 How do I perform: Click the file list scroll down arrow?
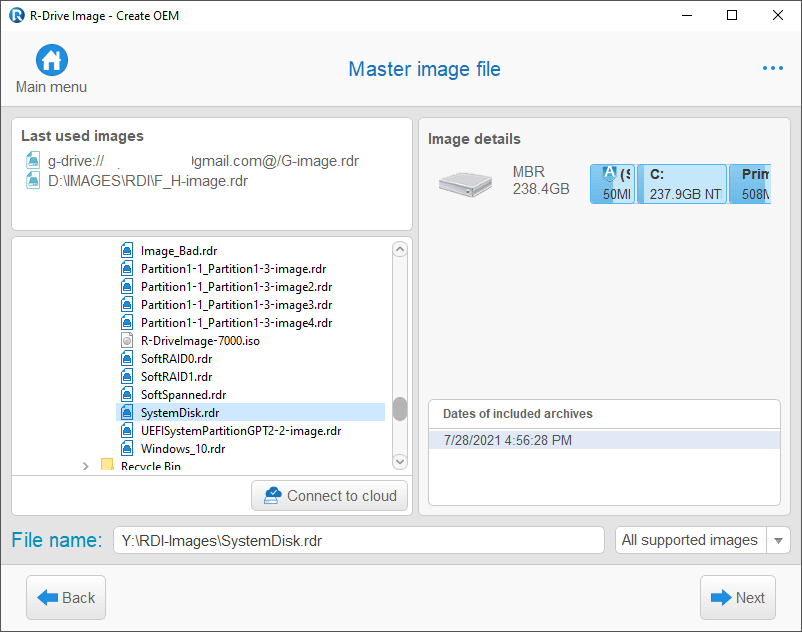pyautogui.click(x=400, y=461)
